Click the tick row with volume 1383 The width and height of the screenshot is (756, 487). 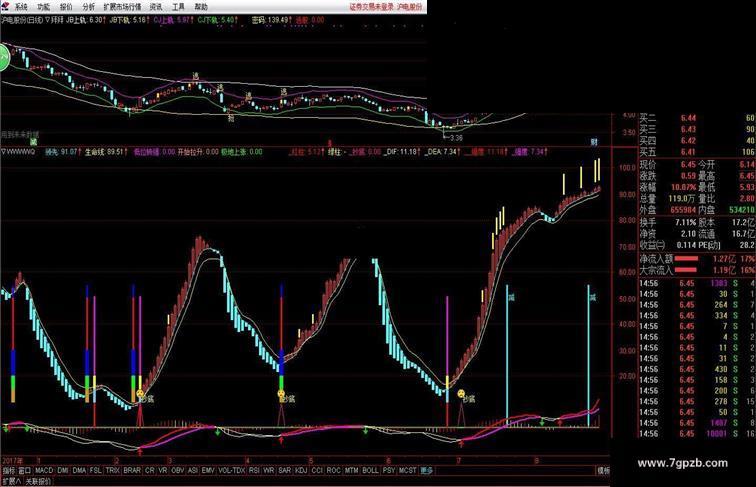[x=697, y=284]
